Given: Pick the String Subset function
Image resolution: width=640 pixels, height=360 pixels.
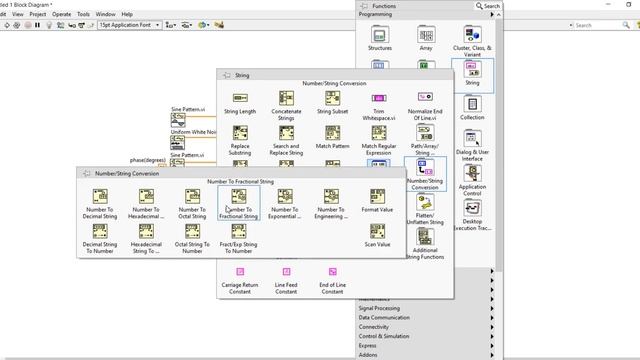Looking at the screenshot, I should point(333,102).
